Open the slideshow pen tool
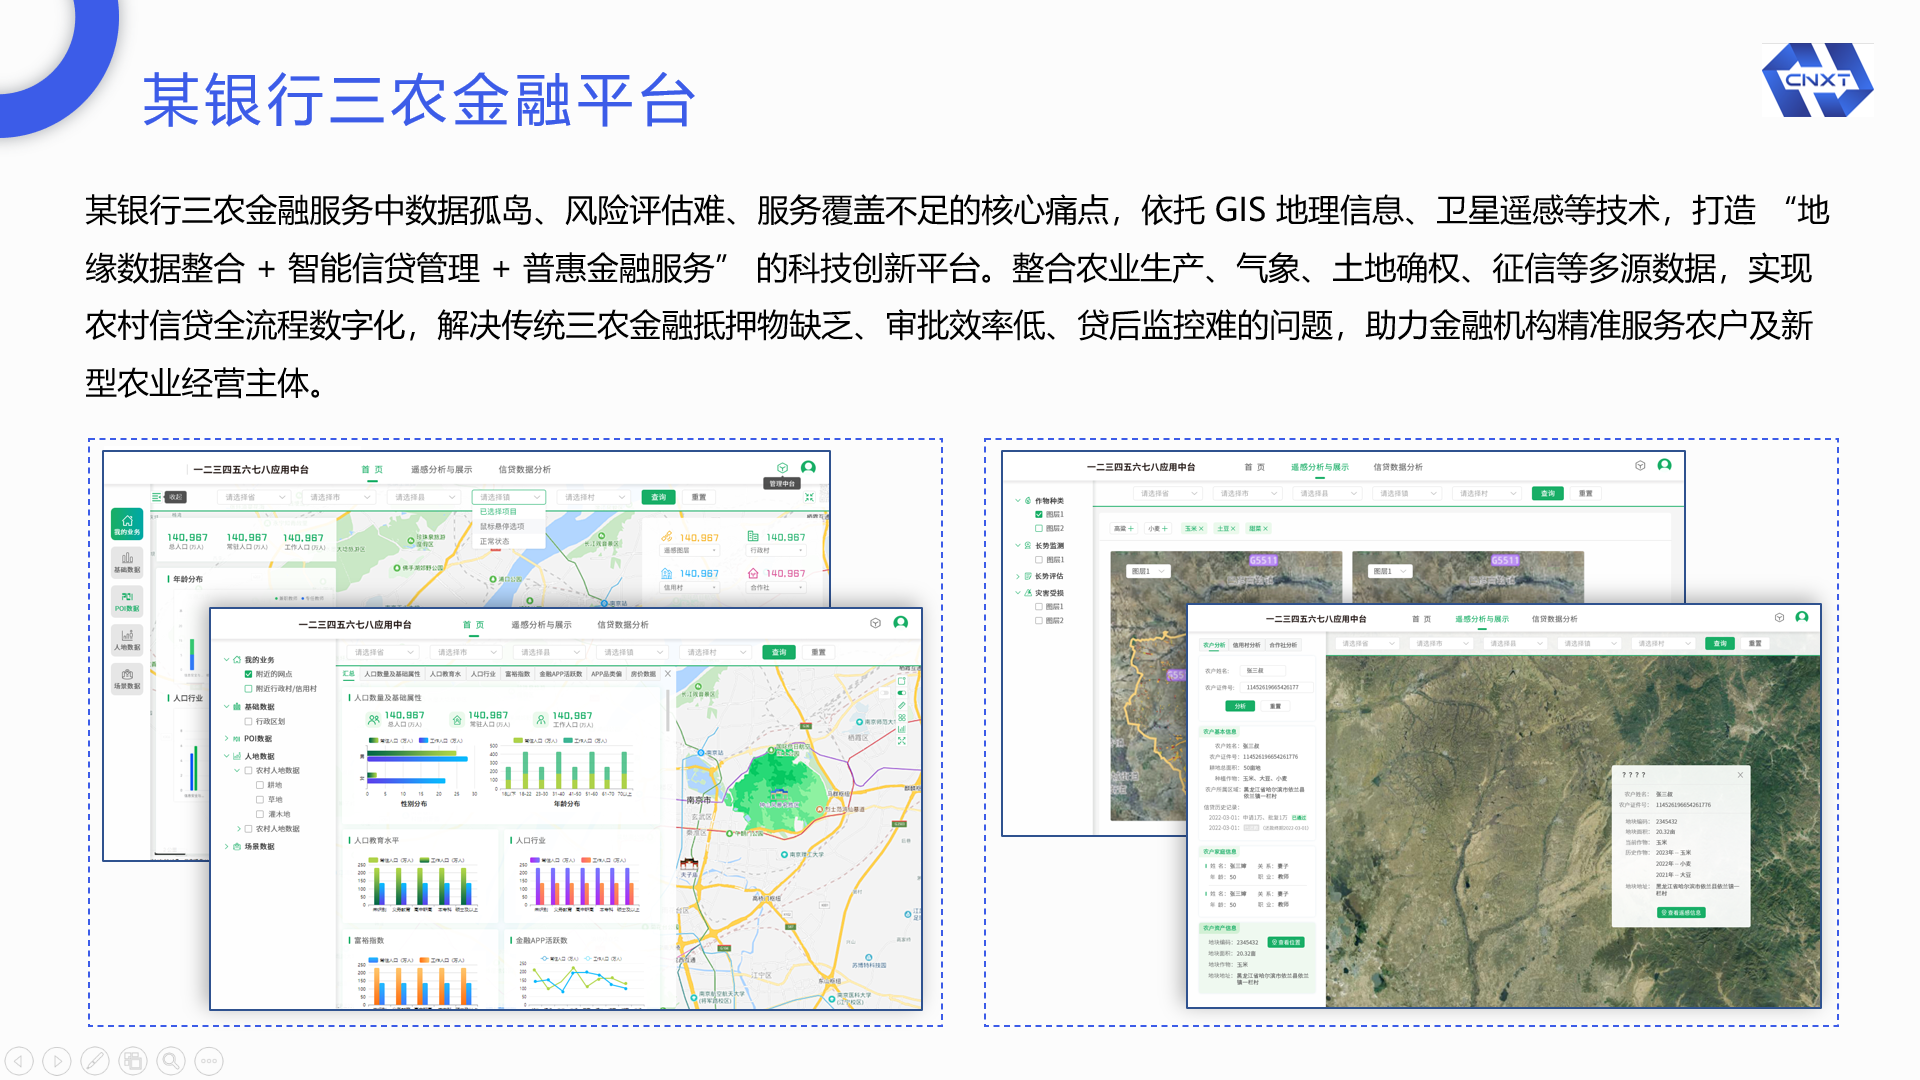This screenshot has height=1080, width=1920. coord(95,1061)
